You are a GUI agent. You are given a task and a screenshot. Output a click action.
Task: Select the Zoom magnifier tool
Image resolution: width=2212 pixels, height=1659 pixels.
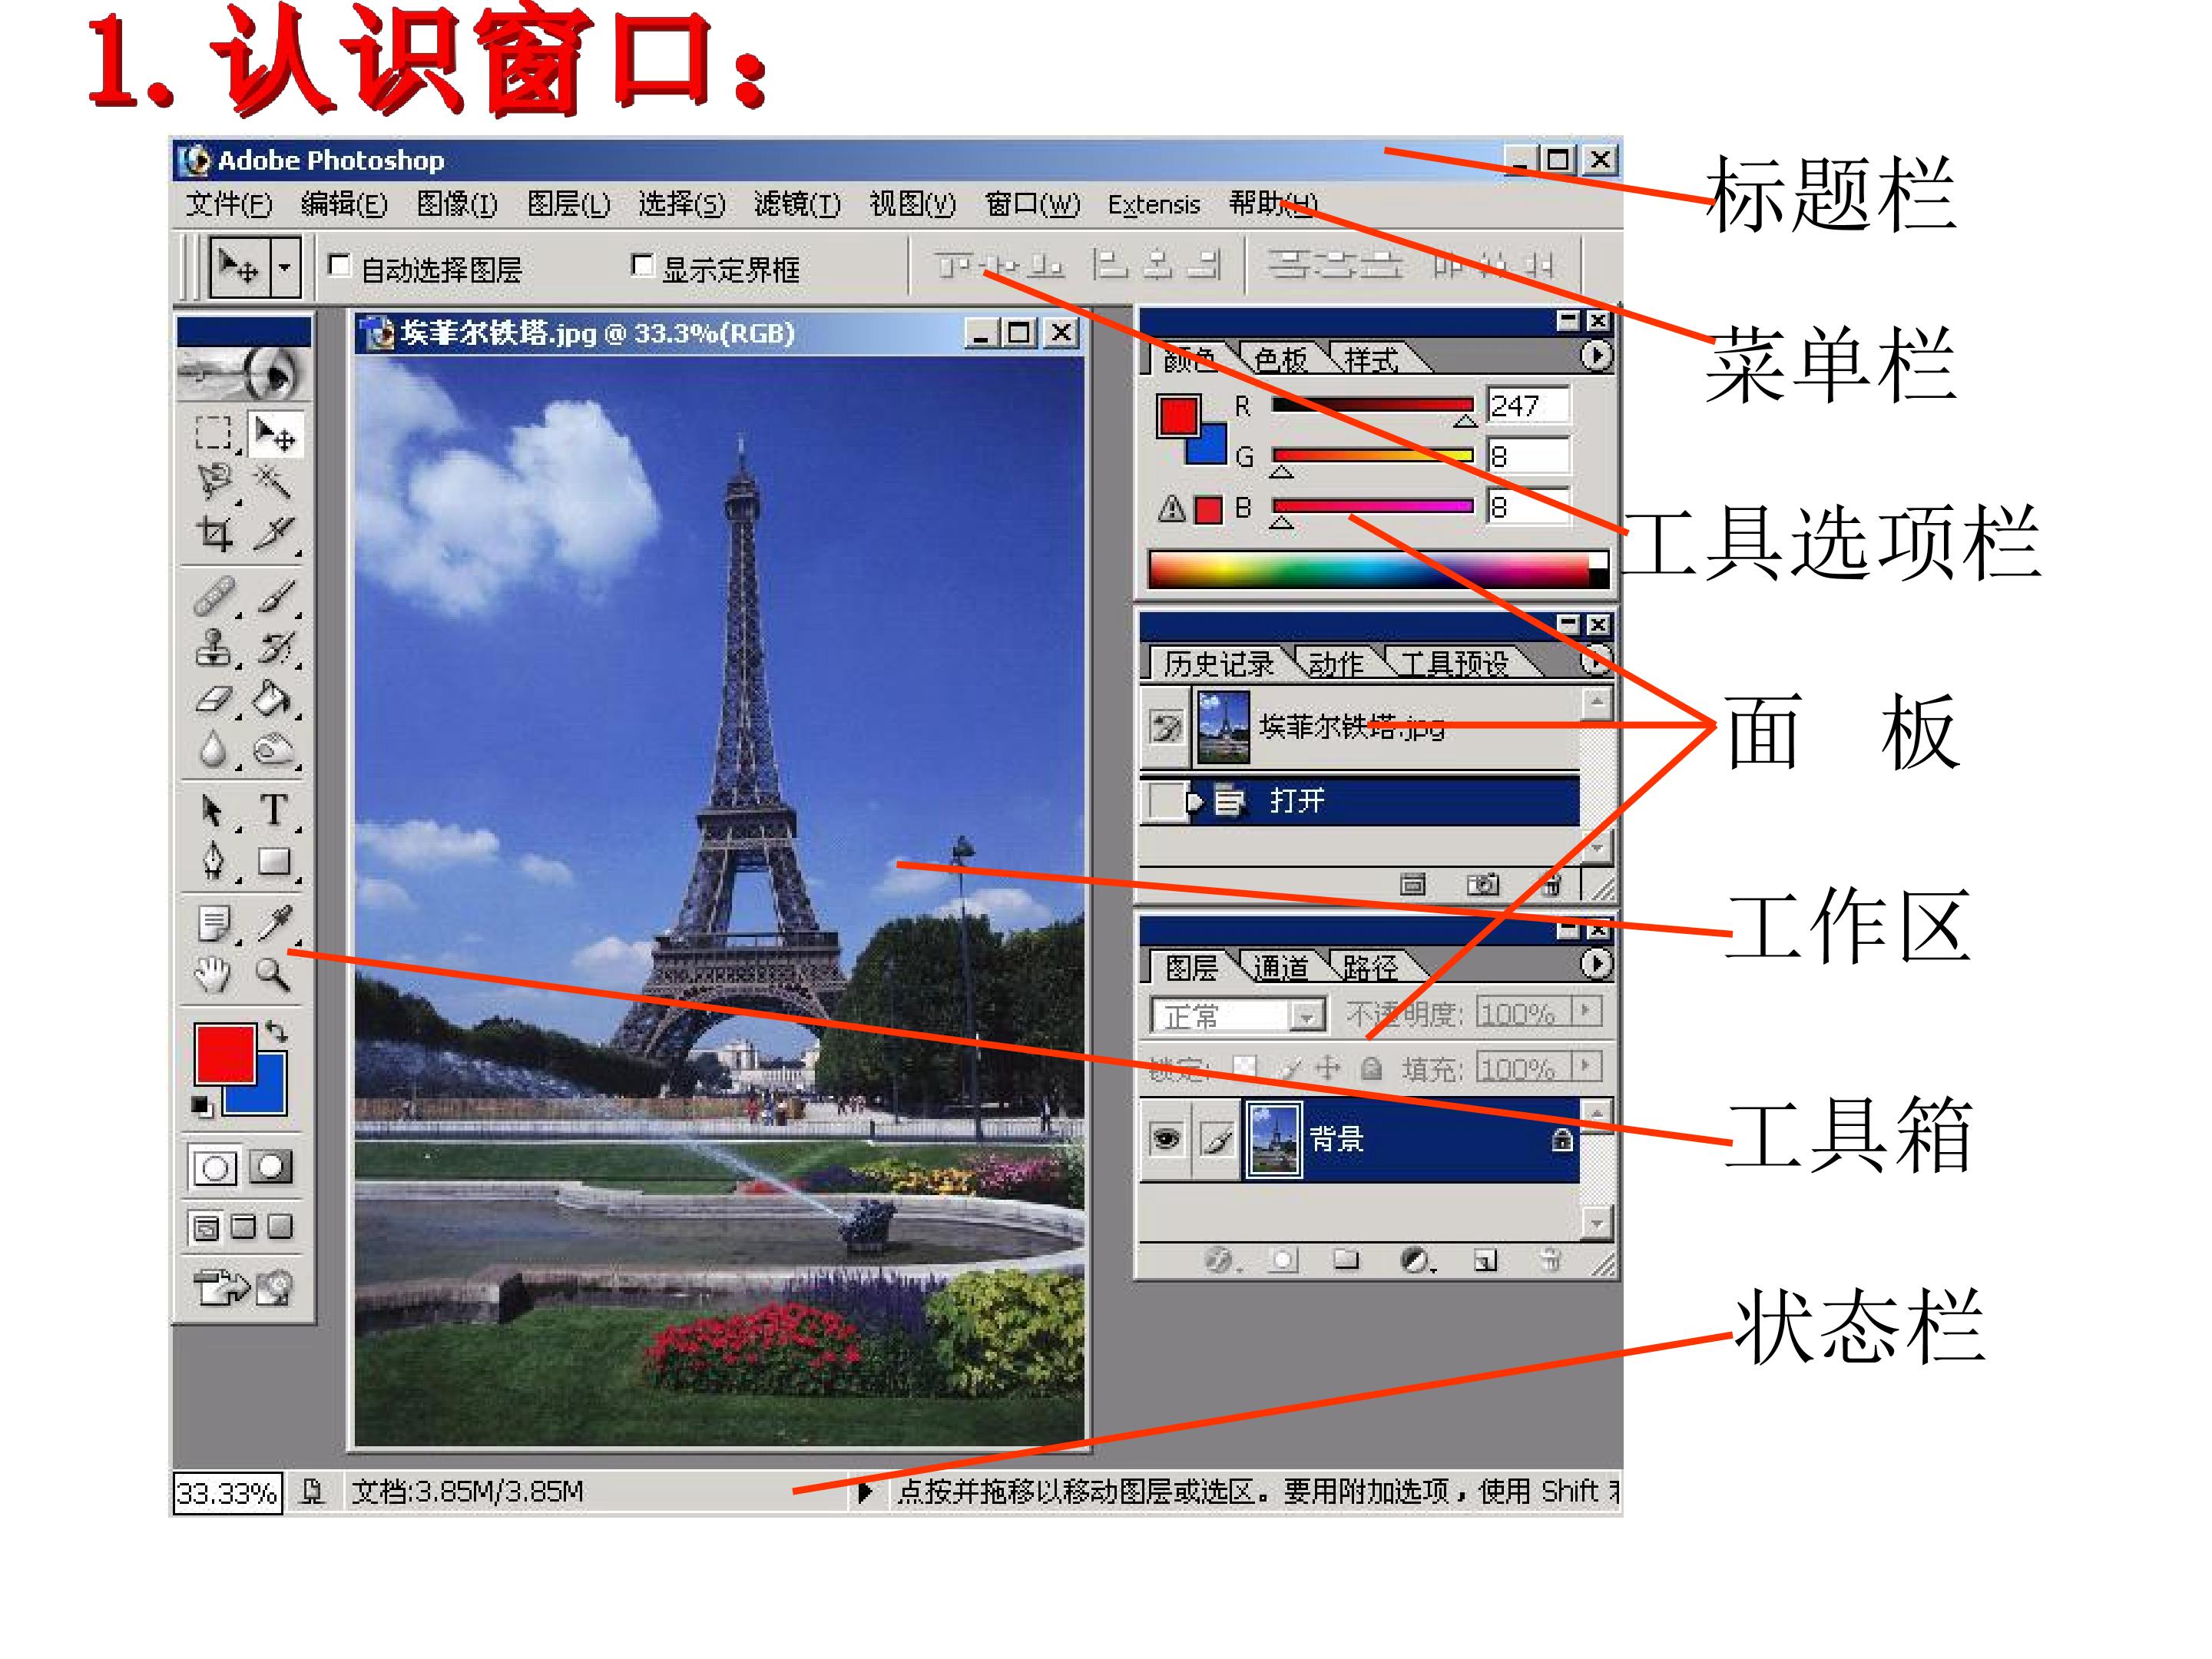coord(272,973)
